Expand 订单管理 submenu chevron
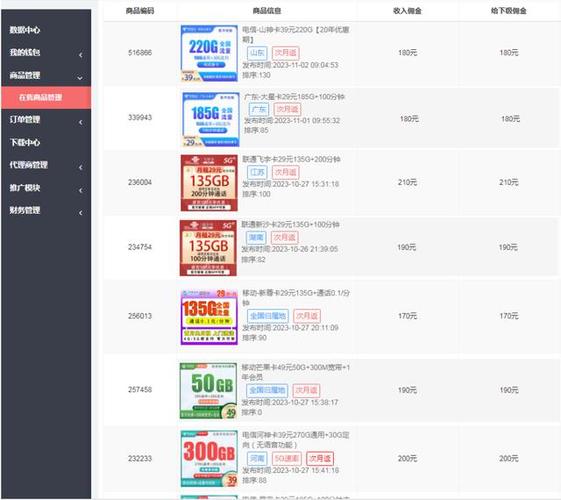This screenshot has height=500, width=561. coord(81,122)
